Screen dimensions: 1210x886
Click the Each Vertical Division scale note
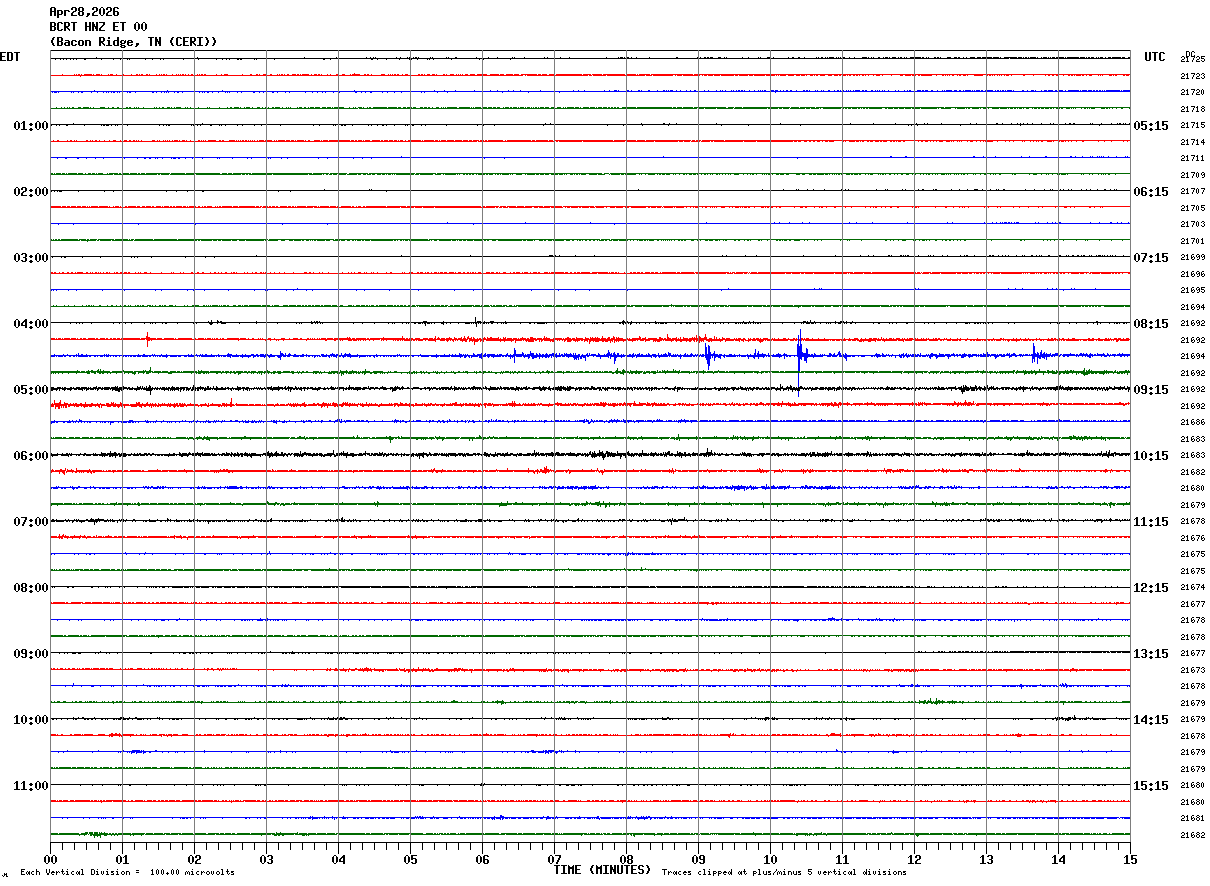[127, 873]
